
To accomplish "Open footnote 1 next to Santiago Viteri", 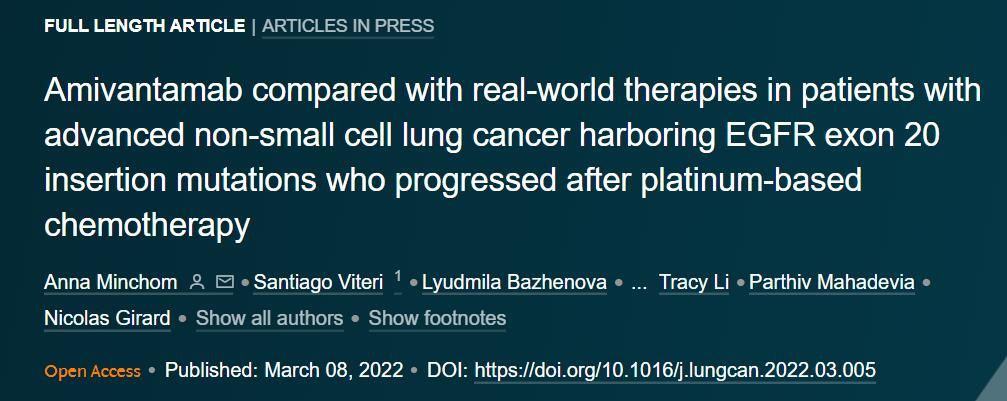I will [x=398, y=277].
